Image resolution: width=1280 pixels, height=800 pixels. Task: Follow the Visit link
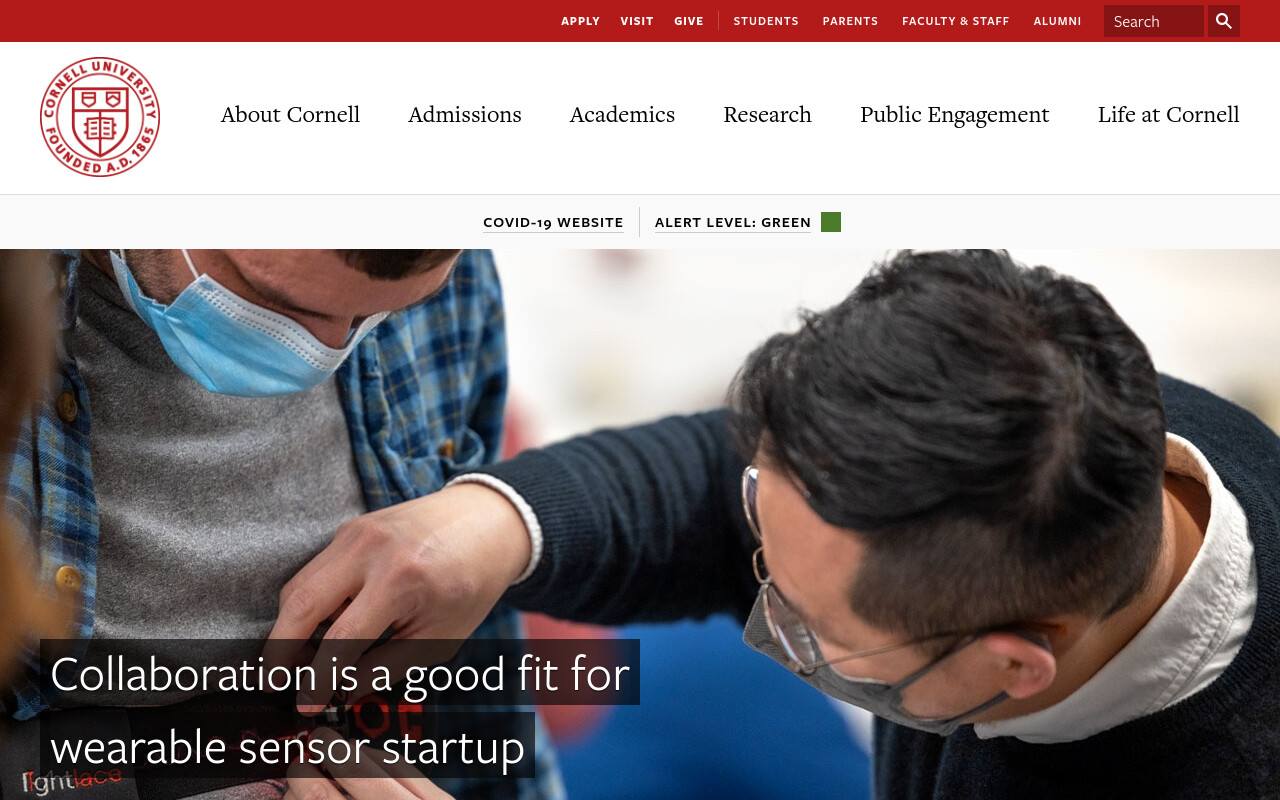637,21
